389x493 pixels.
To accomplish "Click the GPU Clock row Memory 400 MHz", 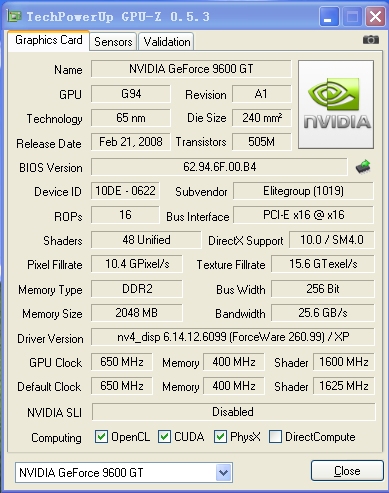I will [234, 362].
